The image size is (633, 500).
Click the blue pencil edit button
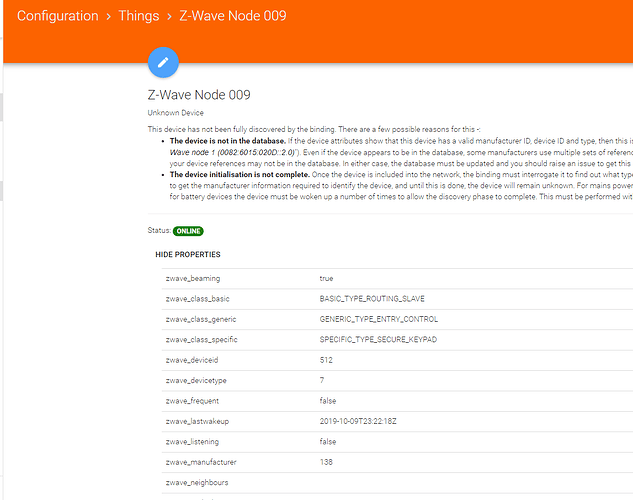[163, 62]
